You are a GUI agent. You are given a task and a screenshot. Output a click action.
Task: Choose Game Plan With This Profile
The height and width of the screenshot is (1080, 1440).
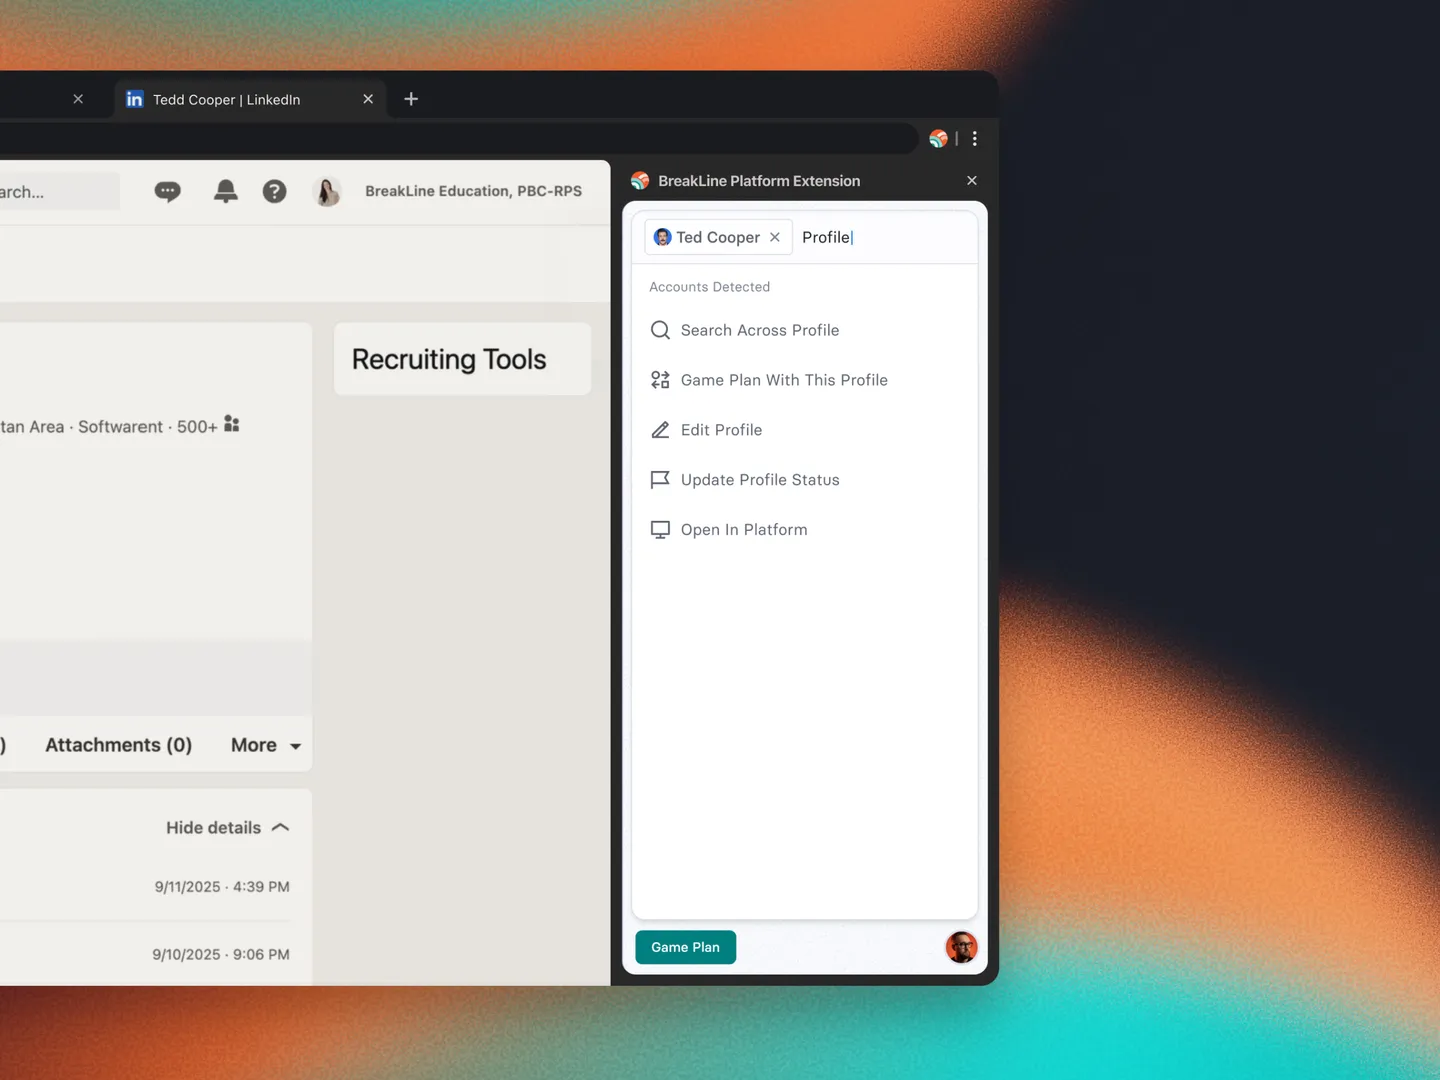(805, 380)
